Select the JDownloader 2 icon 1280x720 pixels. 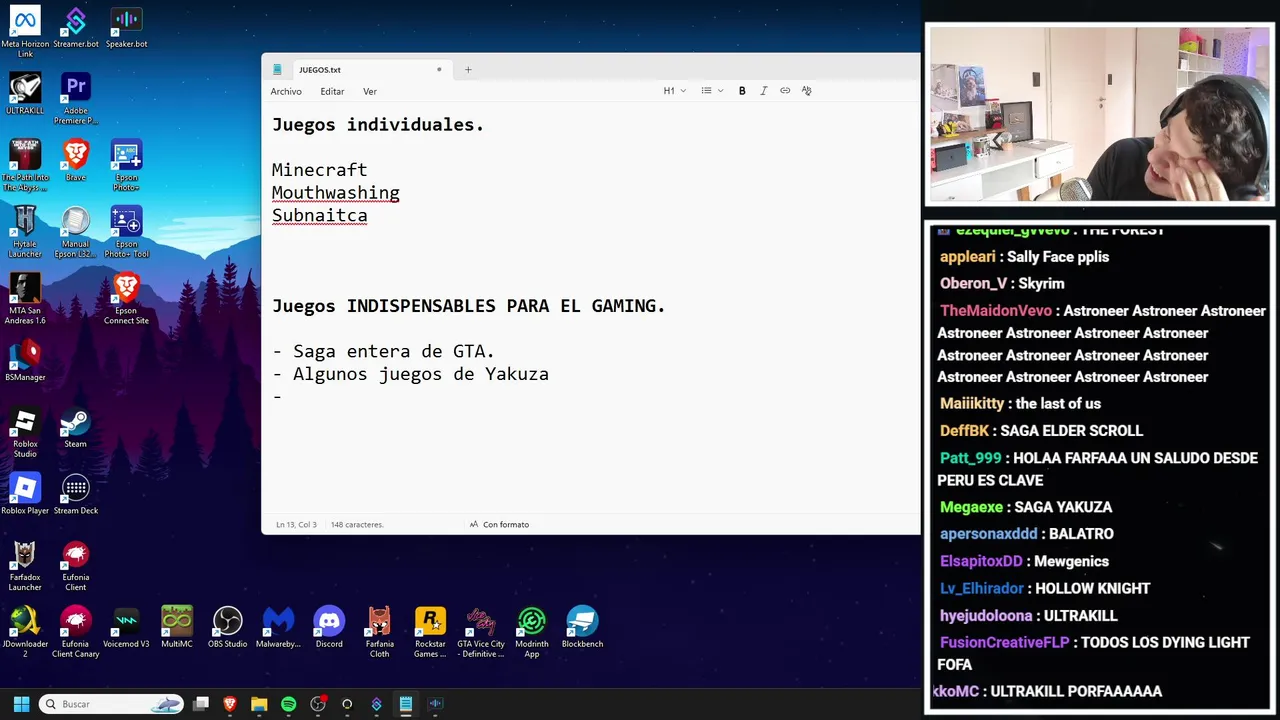[x=25, y=632]
